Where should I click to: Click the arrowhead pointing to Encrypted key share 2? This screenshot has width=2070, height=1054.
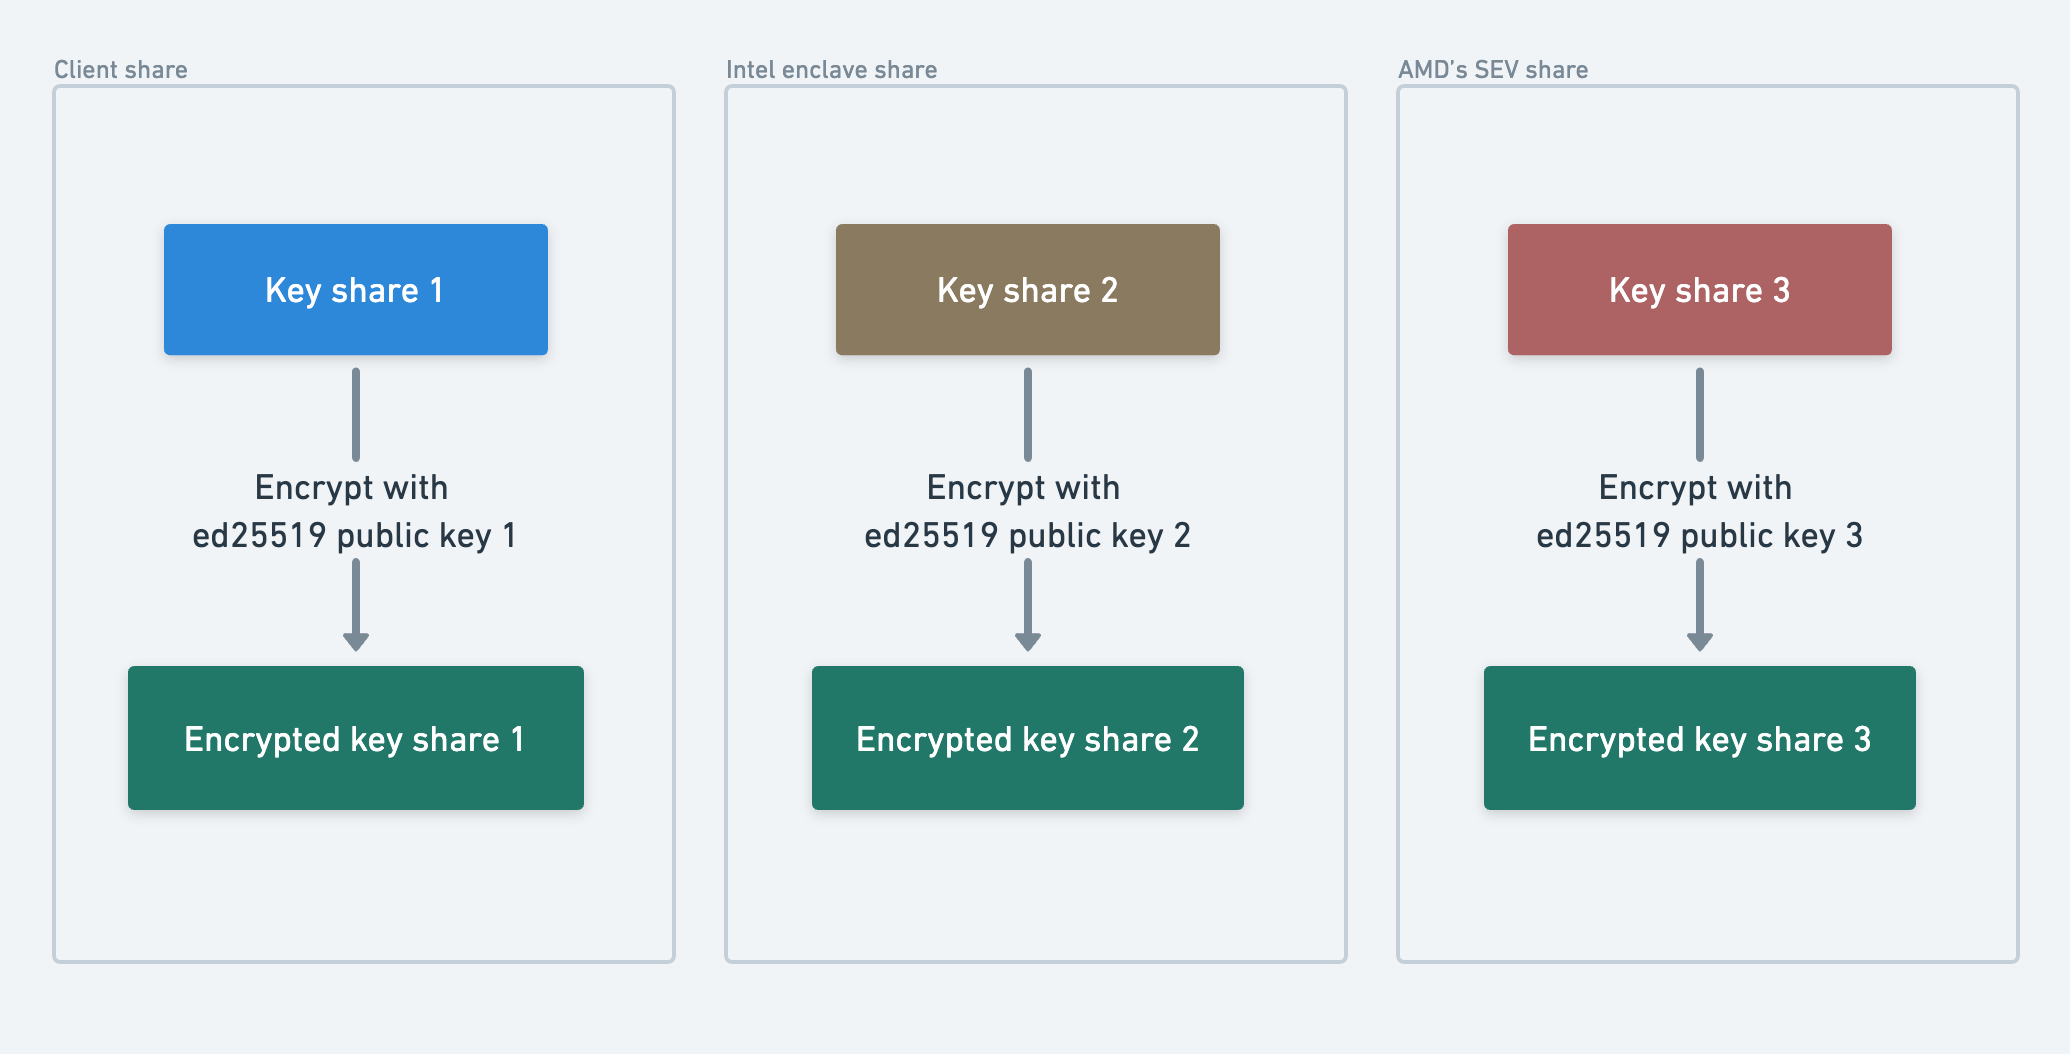pyautogui.click(x=1028, y=641)
